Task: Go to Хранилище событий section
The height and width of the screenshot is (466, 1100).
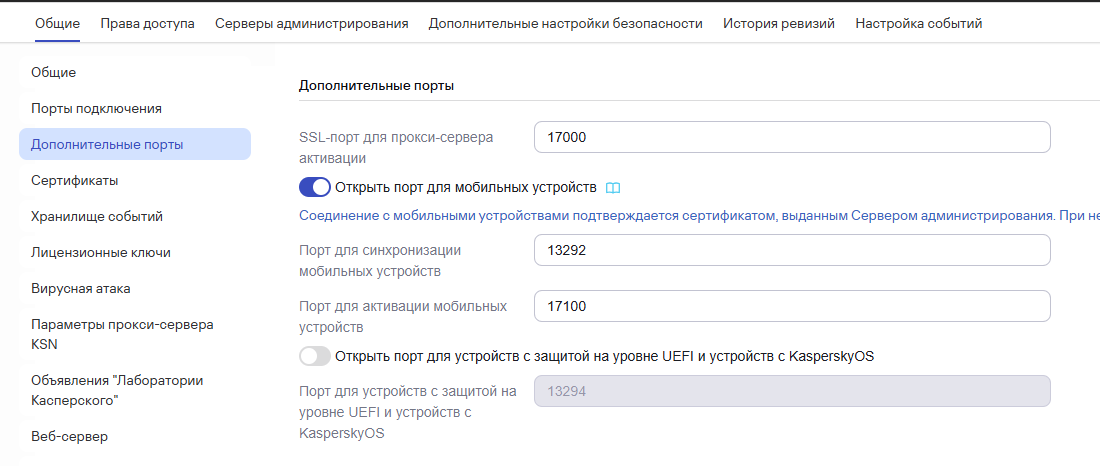Action: click(x=97, y=216)
